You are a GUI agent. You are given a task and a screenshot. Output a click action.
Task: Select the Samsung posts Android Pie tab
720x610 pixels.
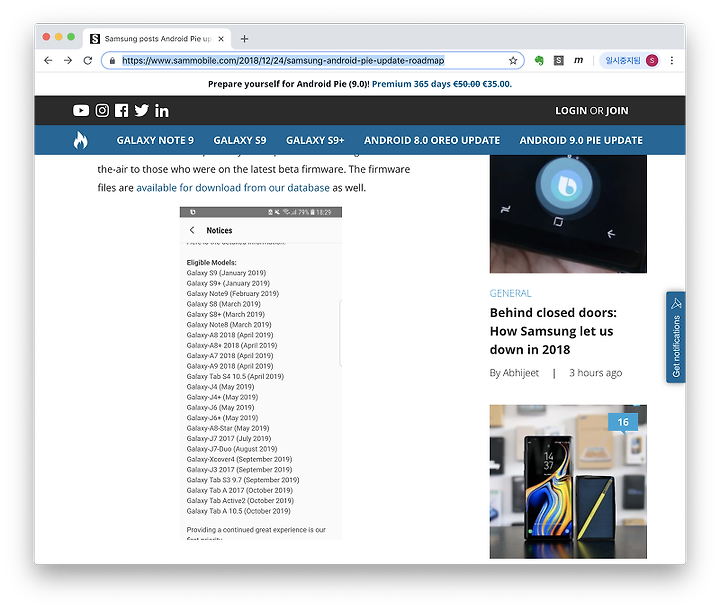pos(157,39)
